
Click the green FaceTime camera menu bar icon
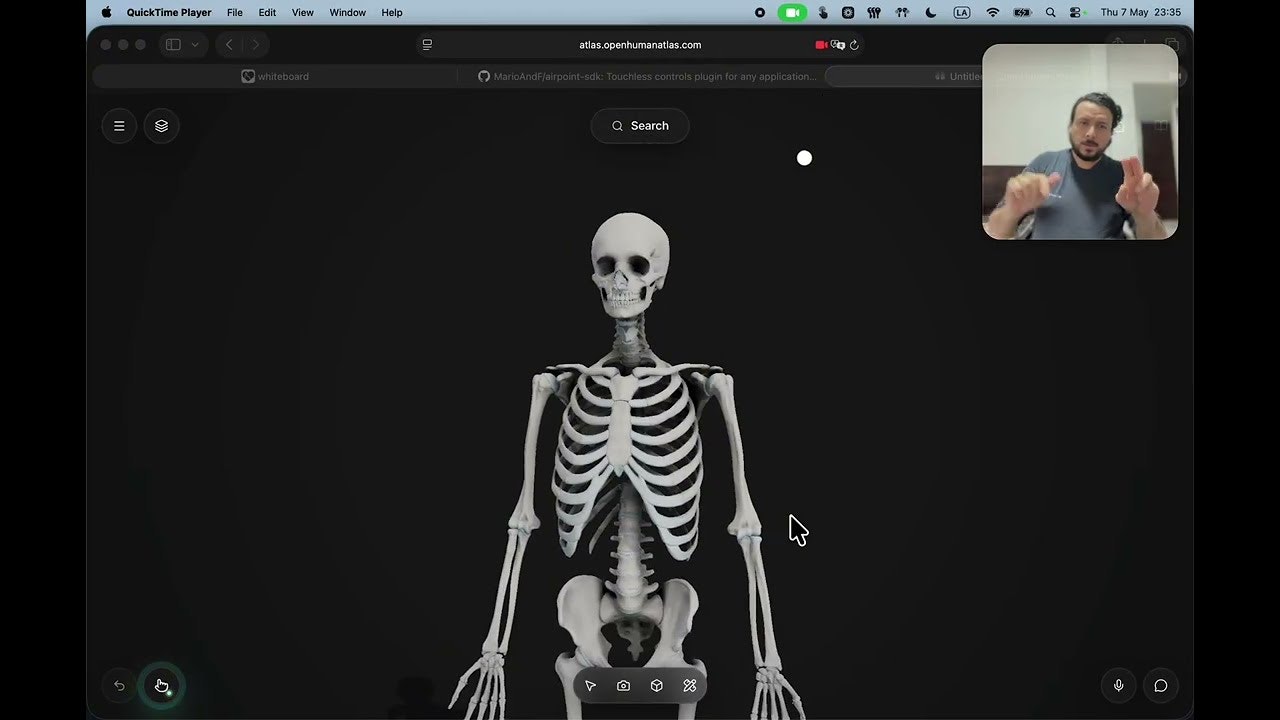[x=792, y=13]
